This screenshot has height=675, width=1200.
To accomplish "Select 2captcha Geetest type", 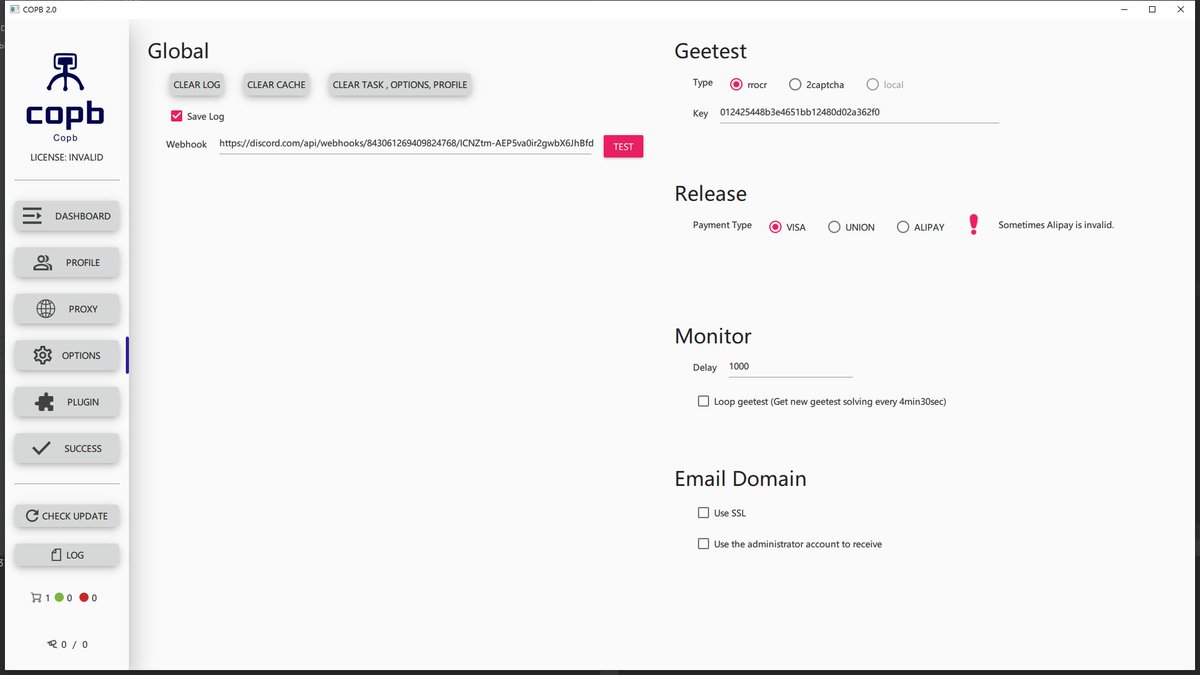I will tap(795, 85).
